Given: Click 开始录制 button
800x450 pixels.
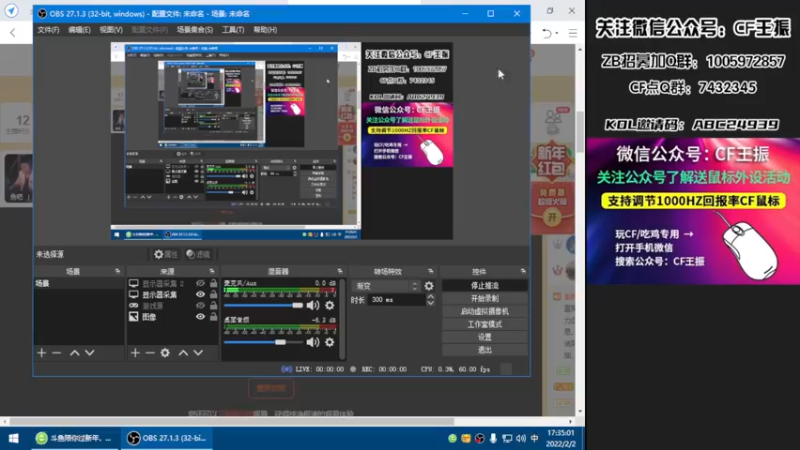Looking at the screenshot, I should (x=485, y=298).
